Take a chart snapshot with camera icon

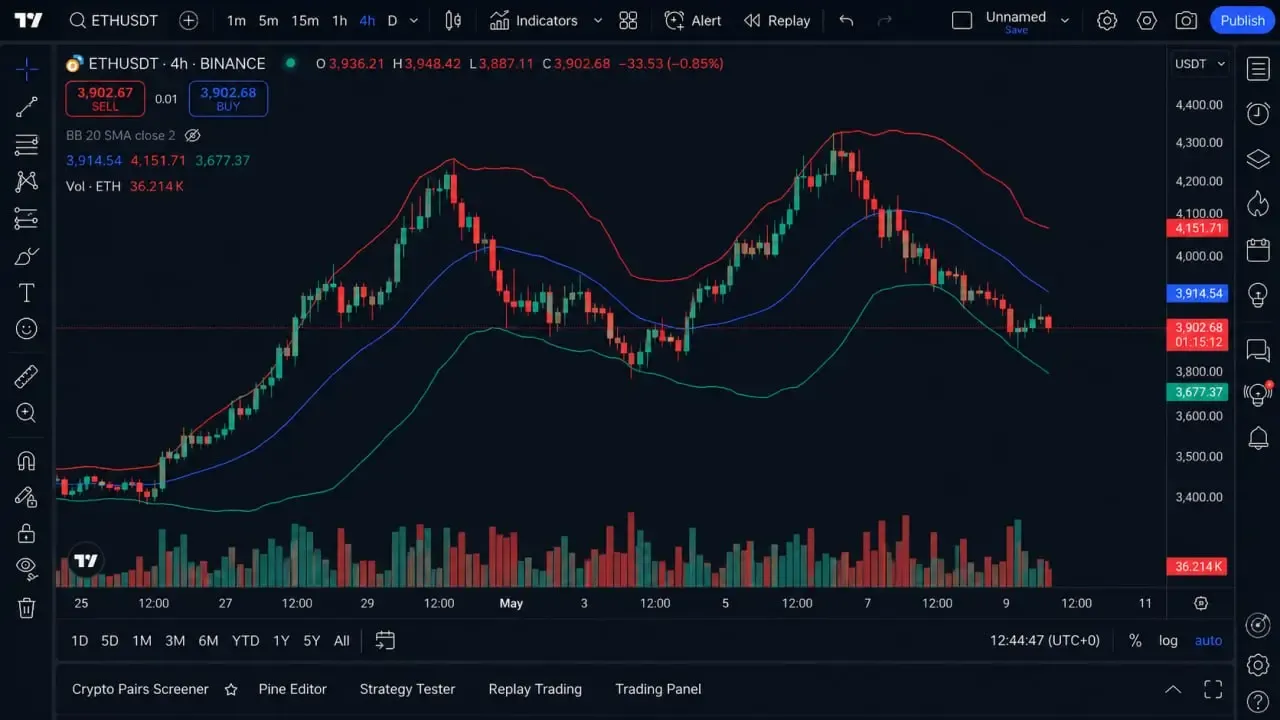tap(1186, 20)
